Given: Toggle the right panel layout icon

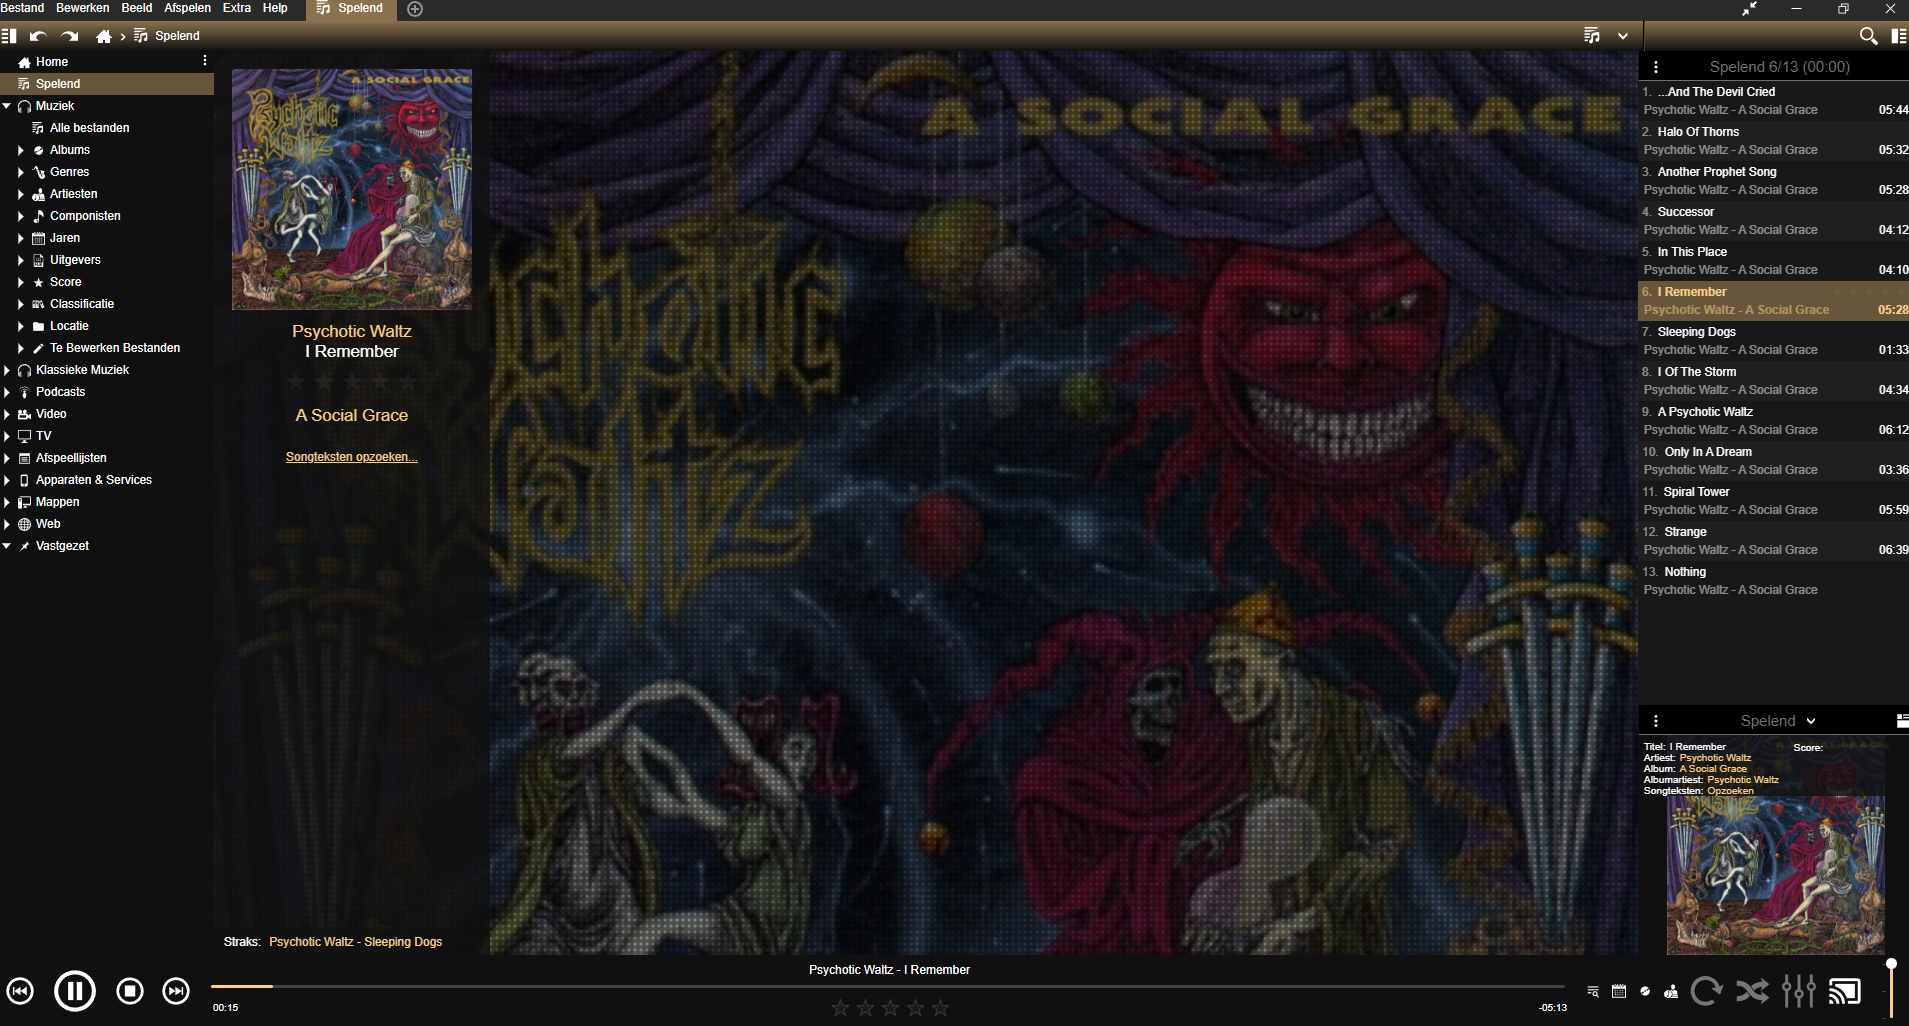Looking at the screenshot, I should coord(1898,36).
